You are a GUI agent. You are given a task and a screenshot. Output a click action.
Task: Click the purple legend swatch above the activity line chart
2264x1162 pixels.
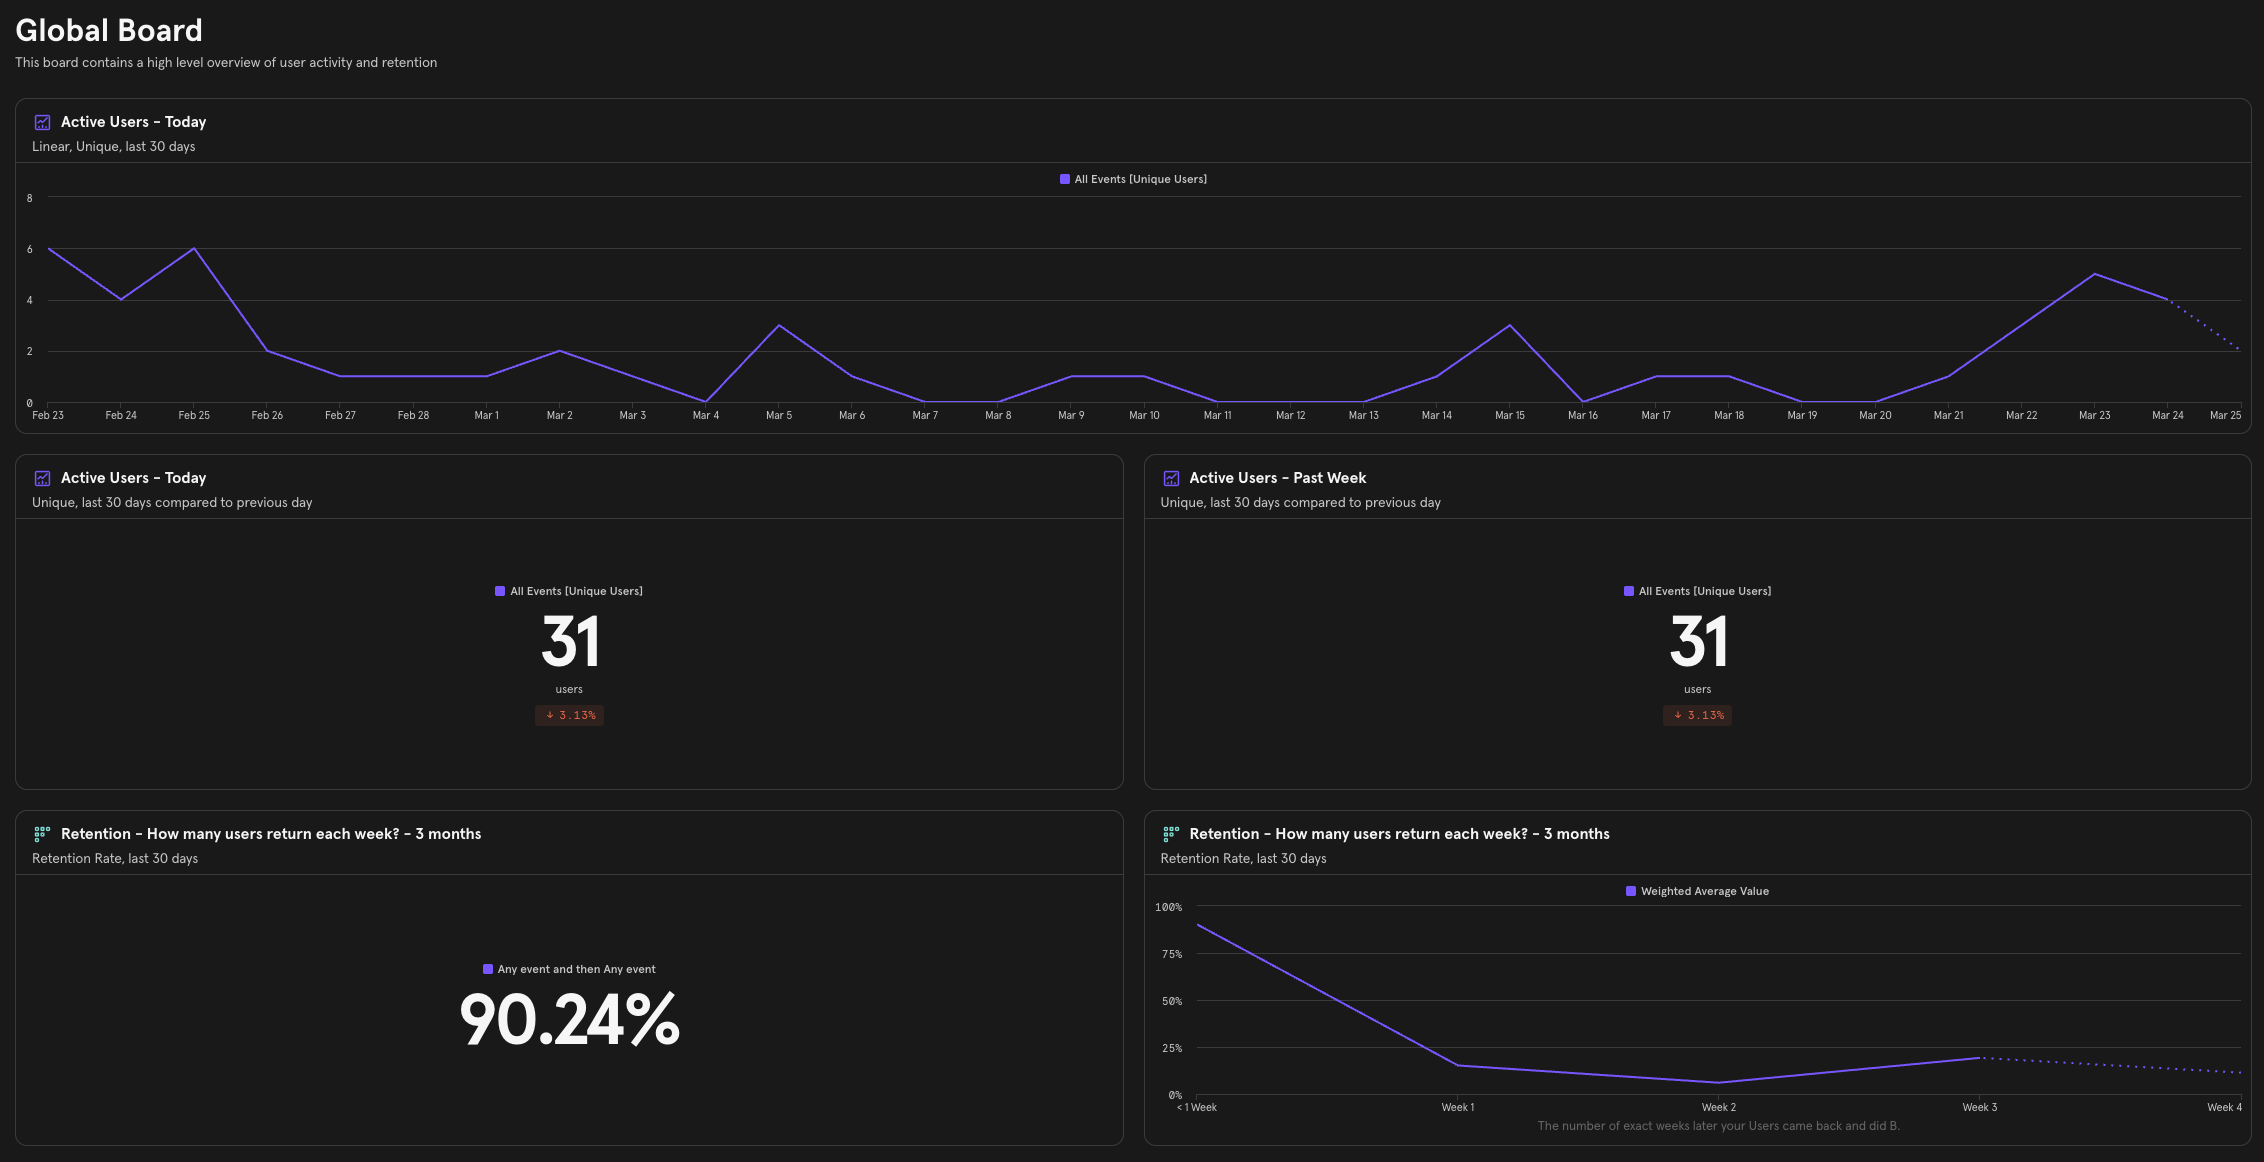[1065, 178]
